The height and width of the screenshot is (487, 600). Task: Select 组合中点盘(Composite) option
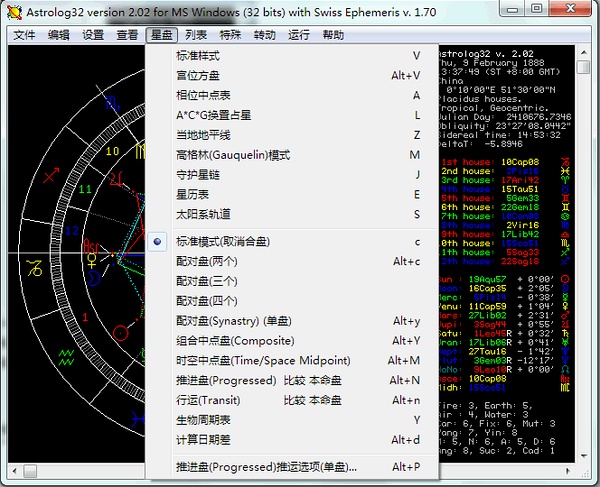[x=235, y=341]
